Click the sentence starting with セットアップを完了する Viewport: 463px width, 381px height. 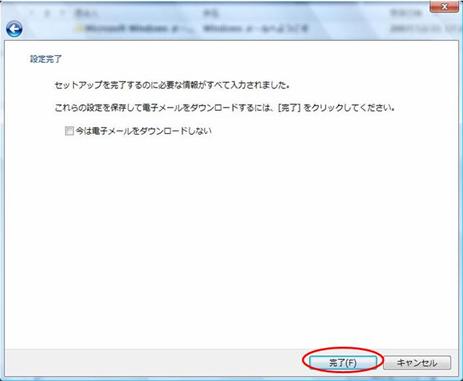172,85
